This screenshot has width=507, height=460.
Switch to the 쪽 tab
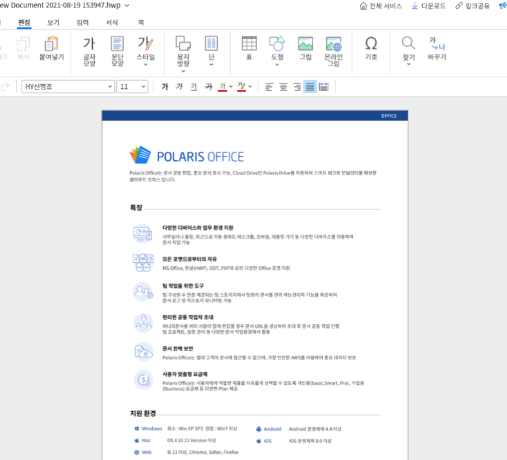tap(141, 22)
